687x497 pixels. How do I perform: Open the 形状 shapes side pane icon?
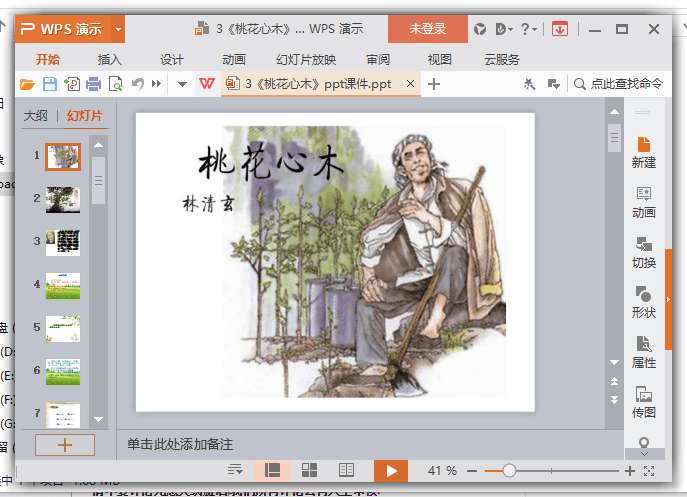tap(644, 303)
